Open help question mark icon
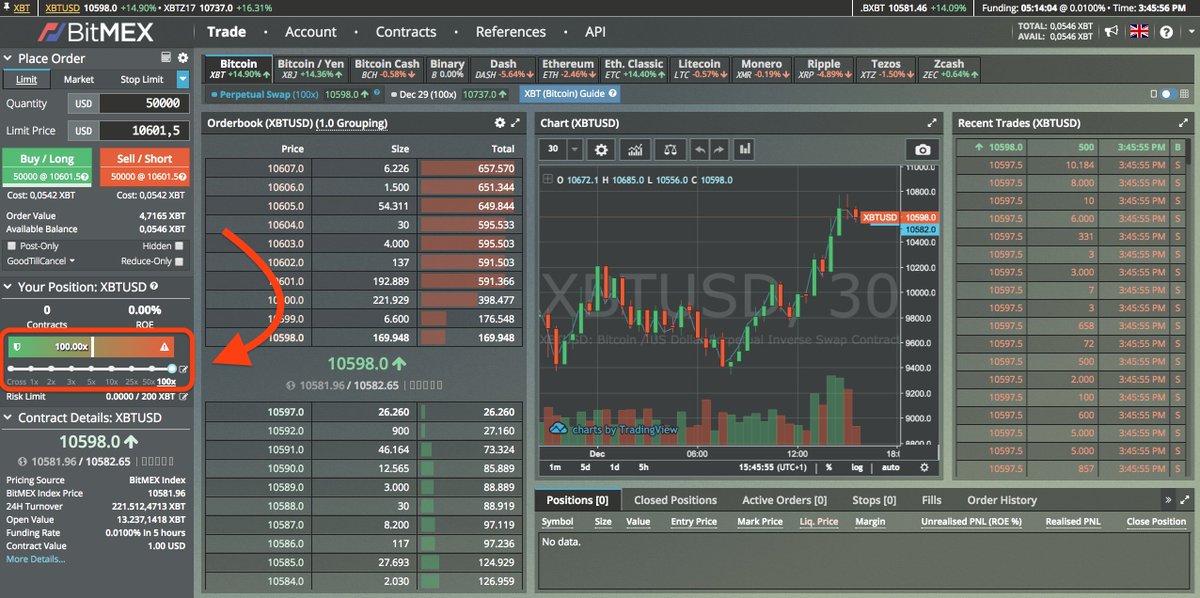The width and height of the screenshot is (1200, 598). [1166, 32]
